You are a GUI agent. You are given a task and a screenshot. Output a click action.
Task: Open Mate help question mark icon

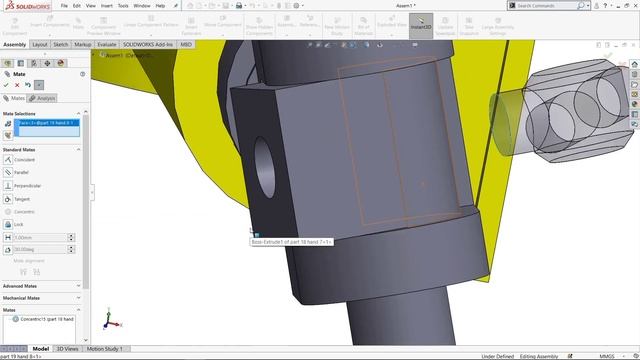[82, 74]
